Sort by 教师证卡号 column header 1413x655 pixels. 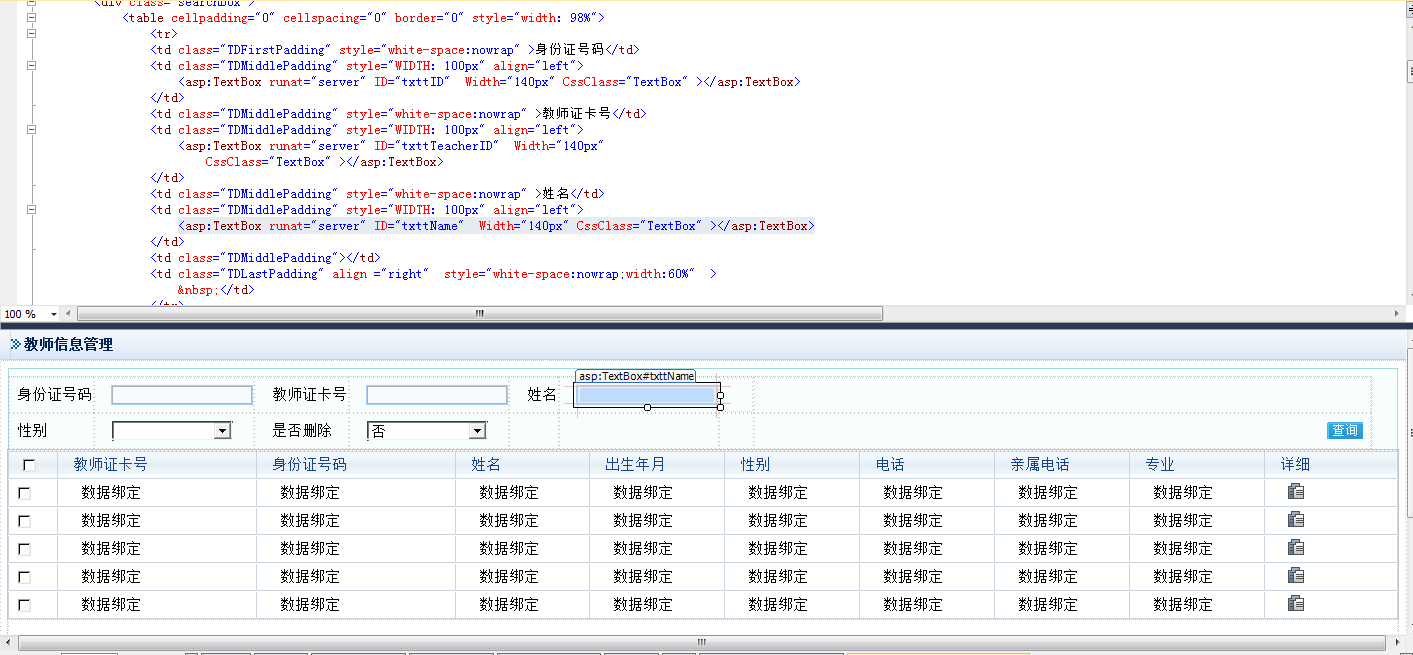pos(110,464)
